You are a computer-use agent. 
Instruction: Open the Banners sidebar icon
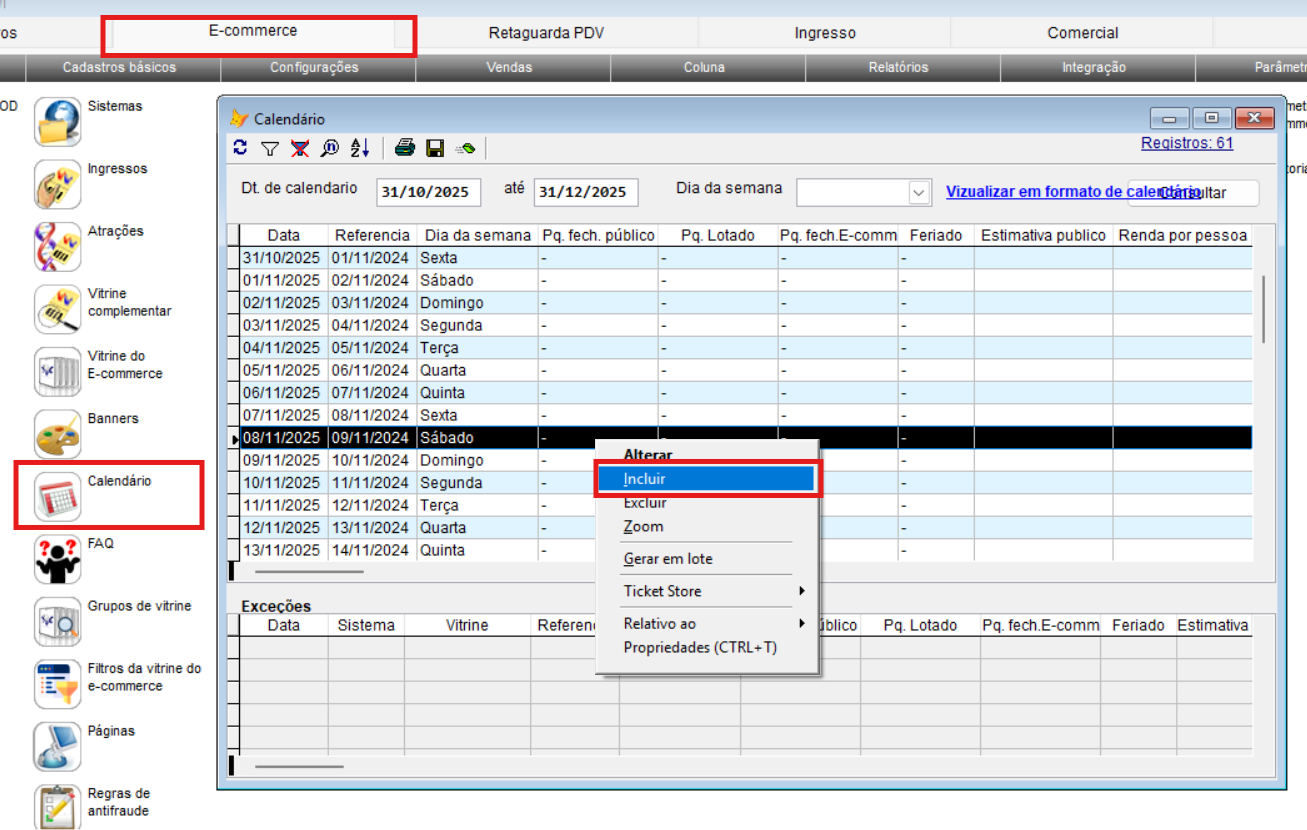[x=58, y=434]
